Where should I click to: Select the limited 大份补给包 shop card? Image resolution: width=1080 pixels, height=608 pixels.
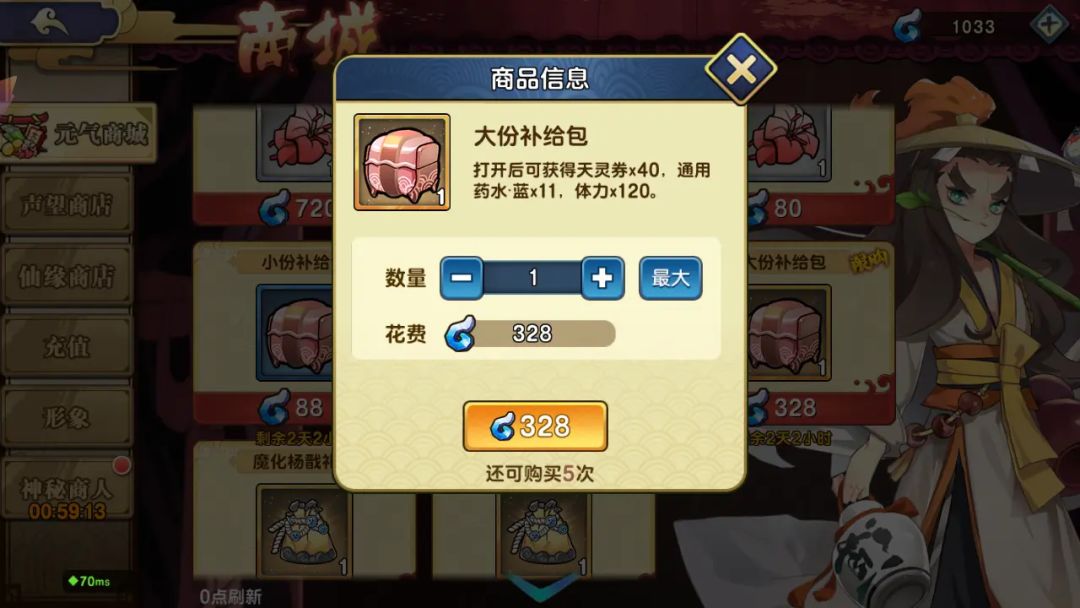[820, 333]
